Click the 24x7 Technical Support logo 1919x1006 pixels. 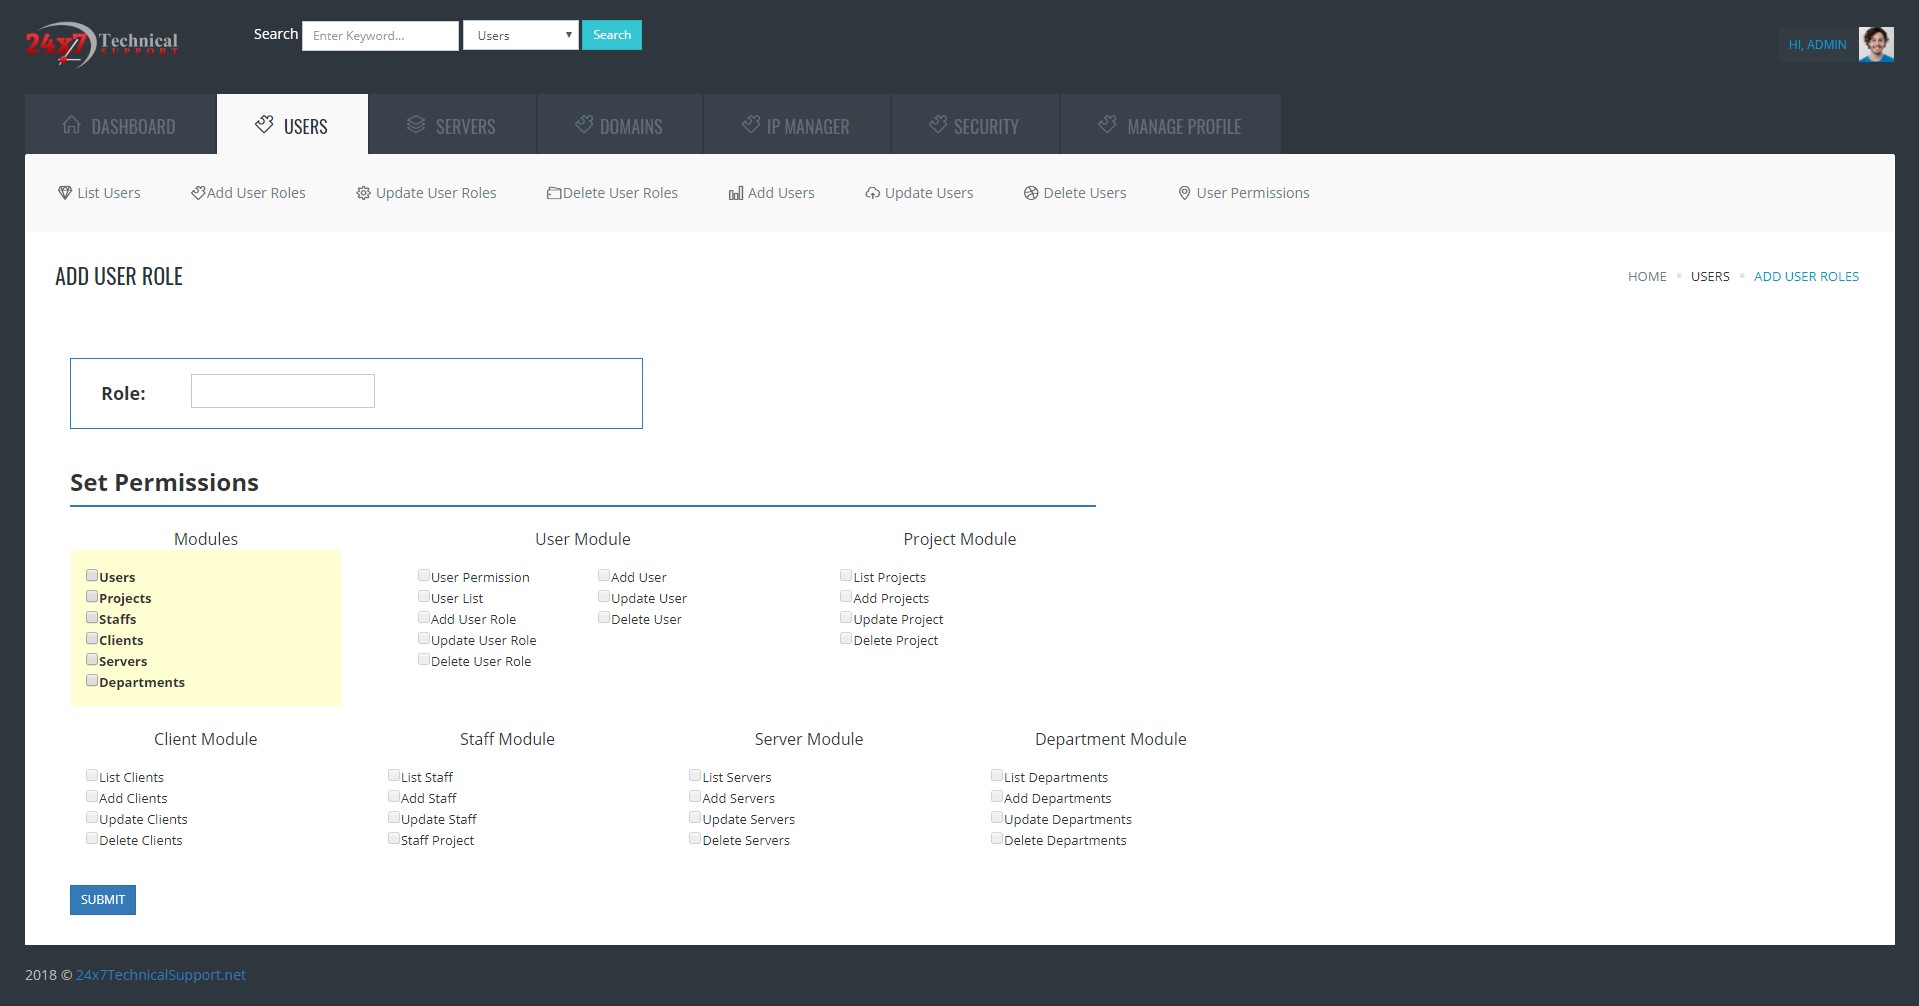101,44
